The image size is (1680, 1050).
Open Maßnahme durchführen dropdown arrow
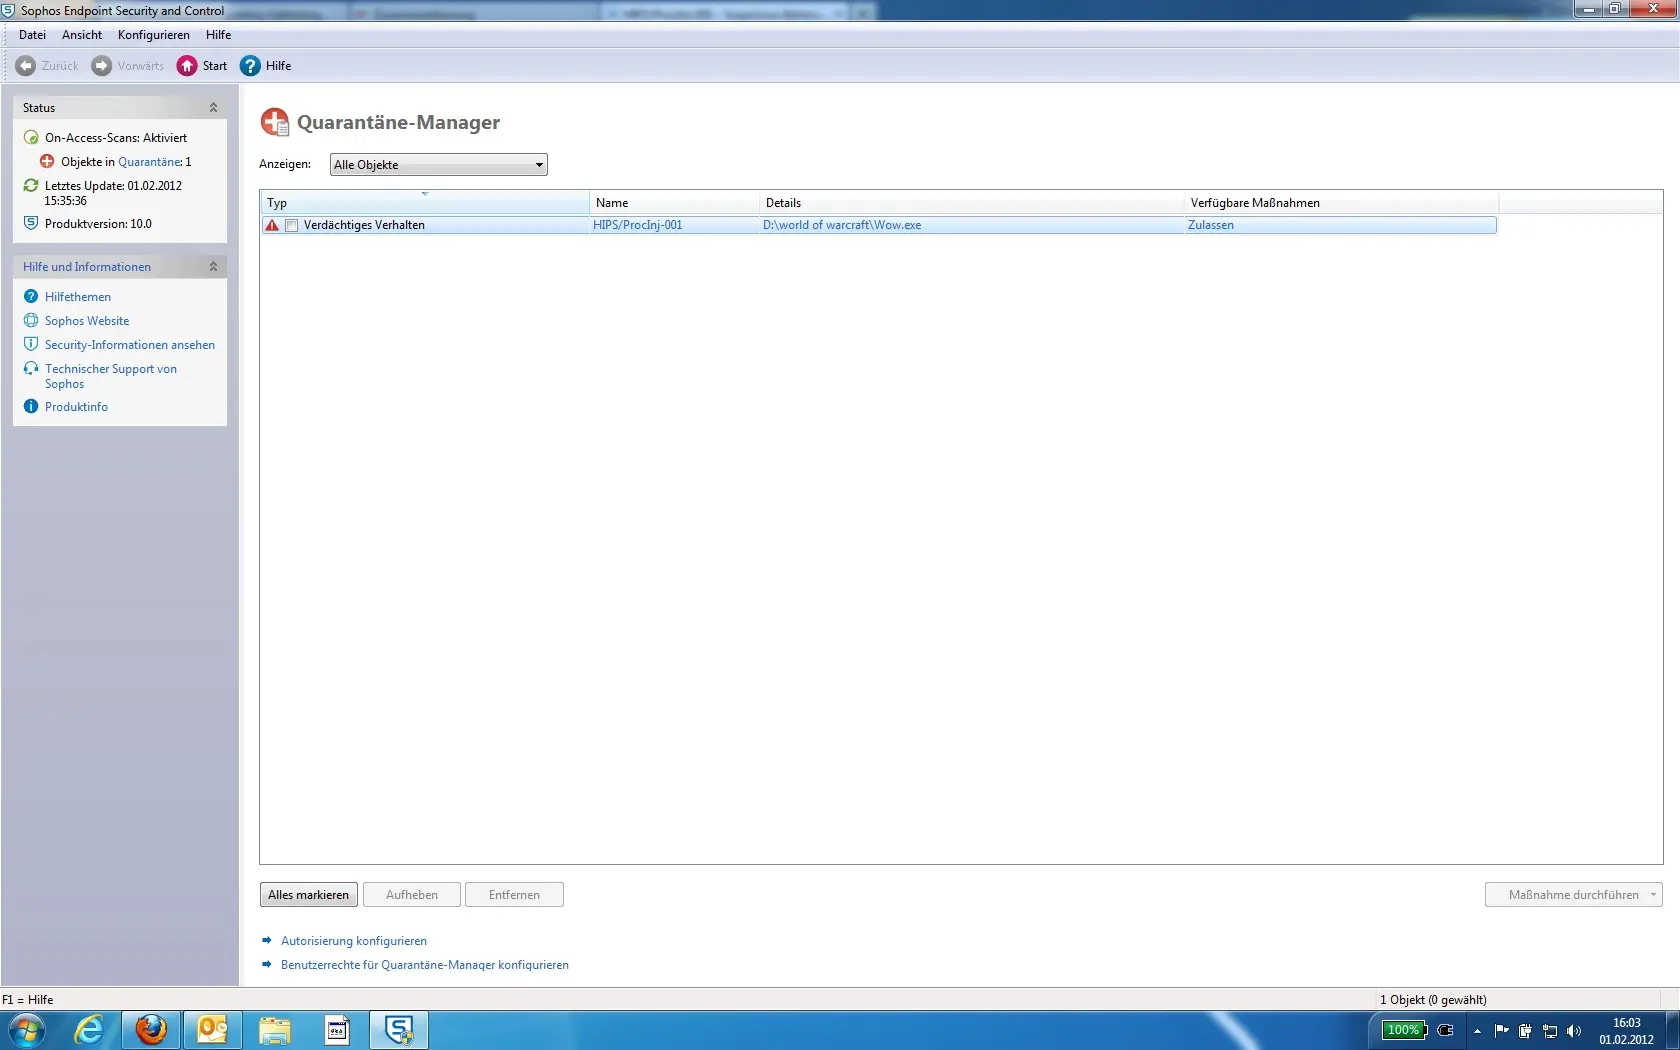click(1653, 895)
